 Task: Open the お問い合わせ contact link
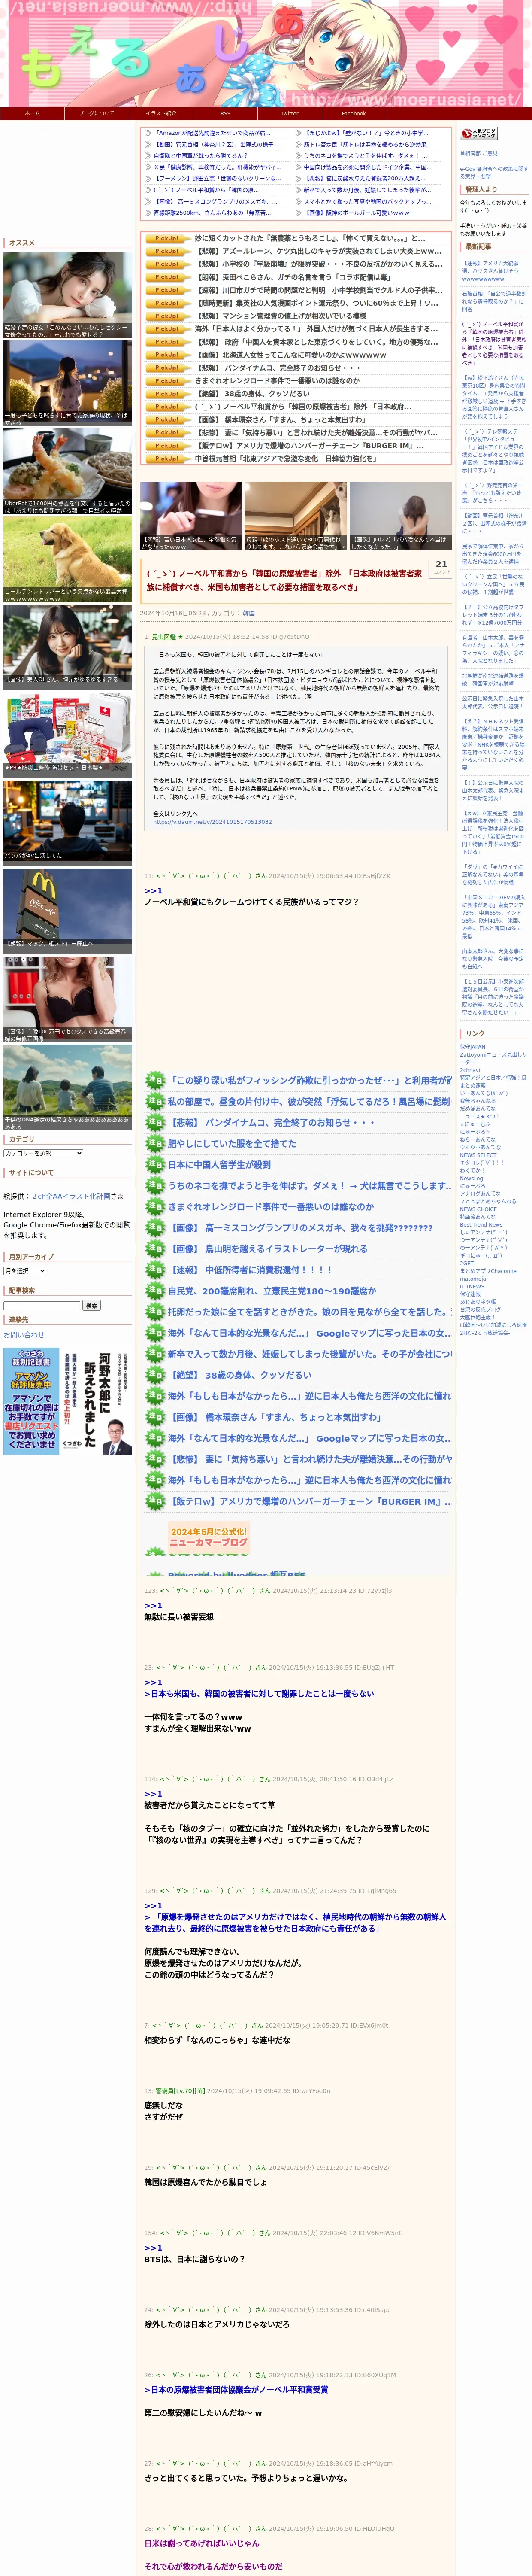pos(24,1334)
